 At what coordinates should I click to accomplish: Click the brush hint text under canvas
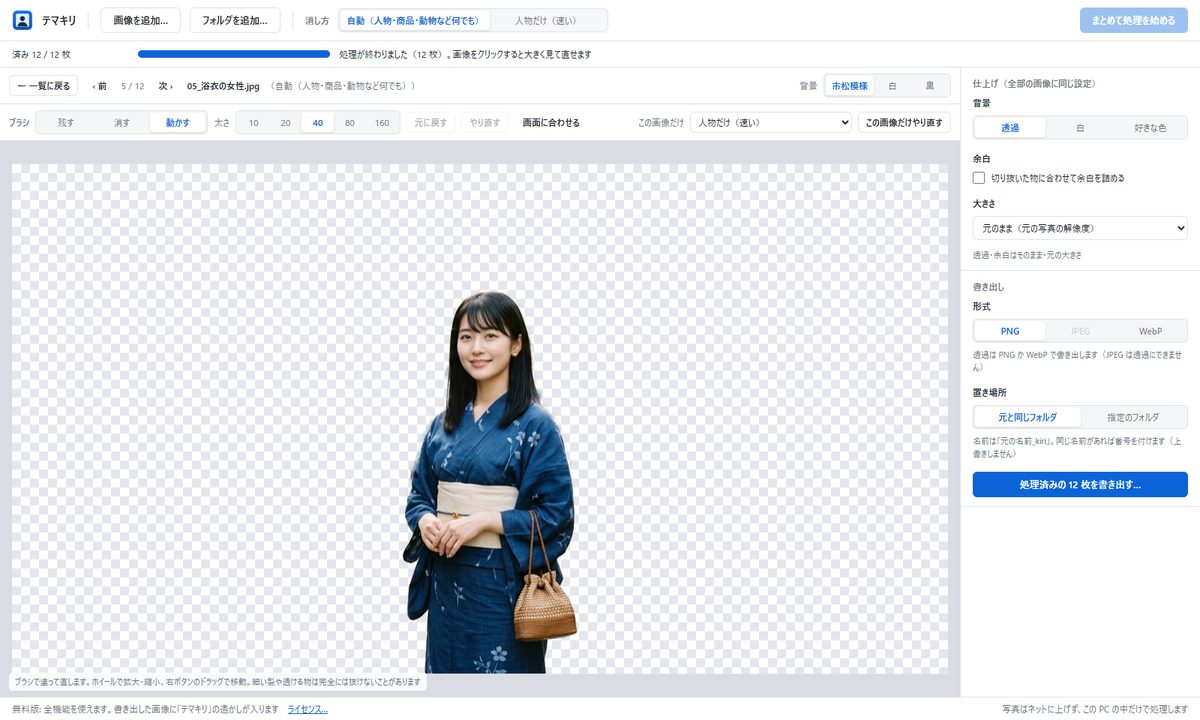click(x=219, y=682)
